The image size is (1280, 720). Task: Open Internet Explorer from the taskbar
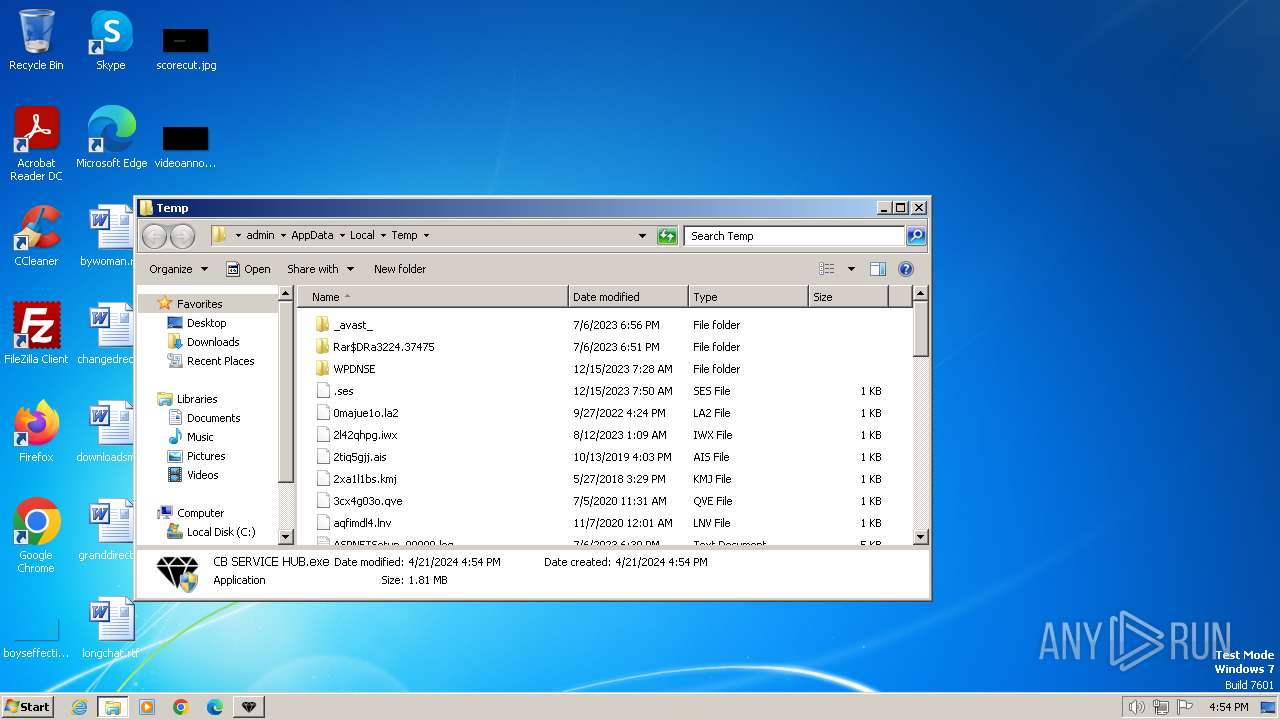tap(79, 707)
